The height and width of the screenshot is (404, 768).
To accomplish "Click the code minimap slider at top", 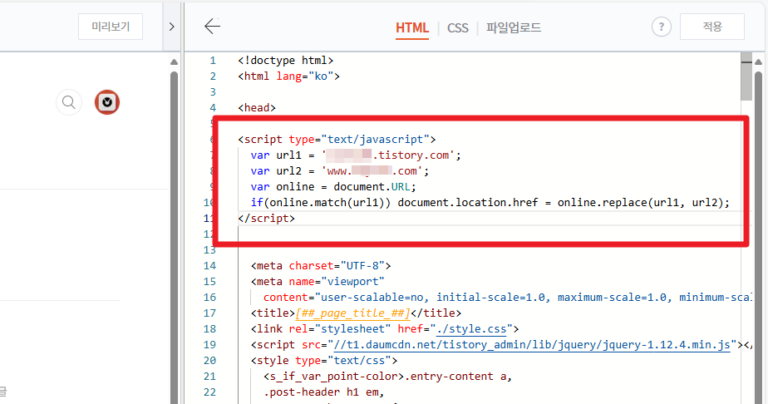I will point(746,77).
